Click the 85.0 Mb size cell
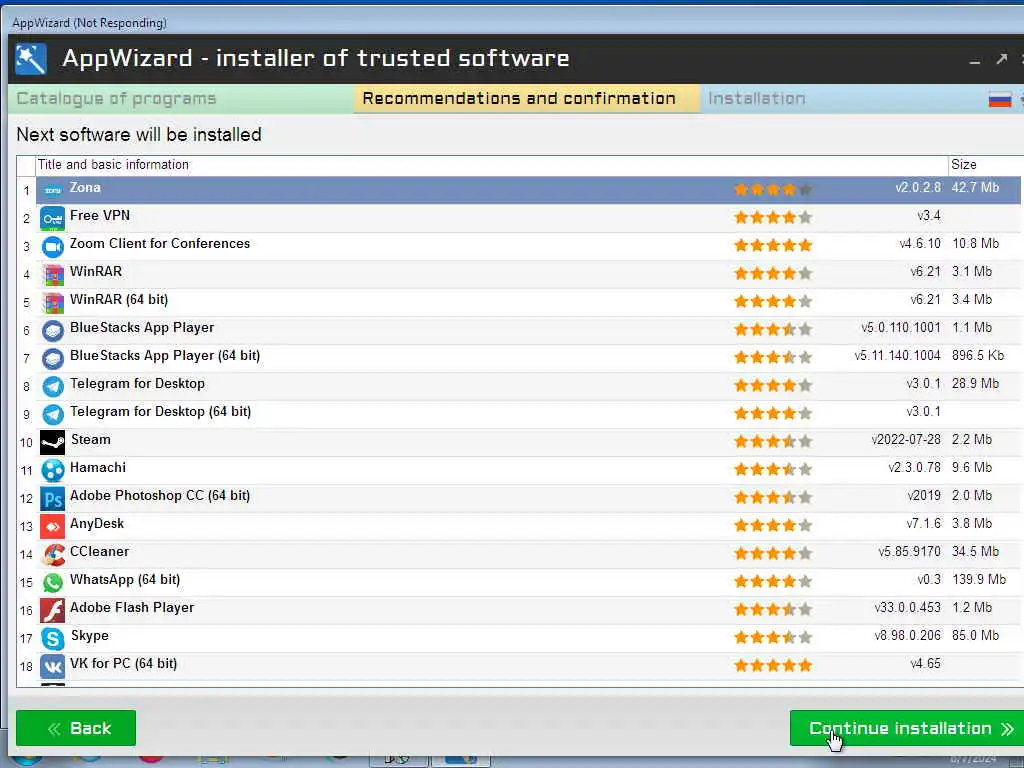 coord(975,635)
